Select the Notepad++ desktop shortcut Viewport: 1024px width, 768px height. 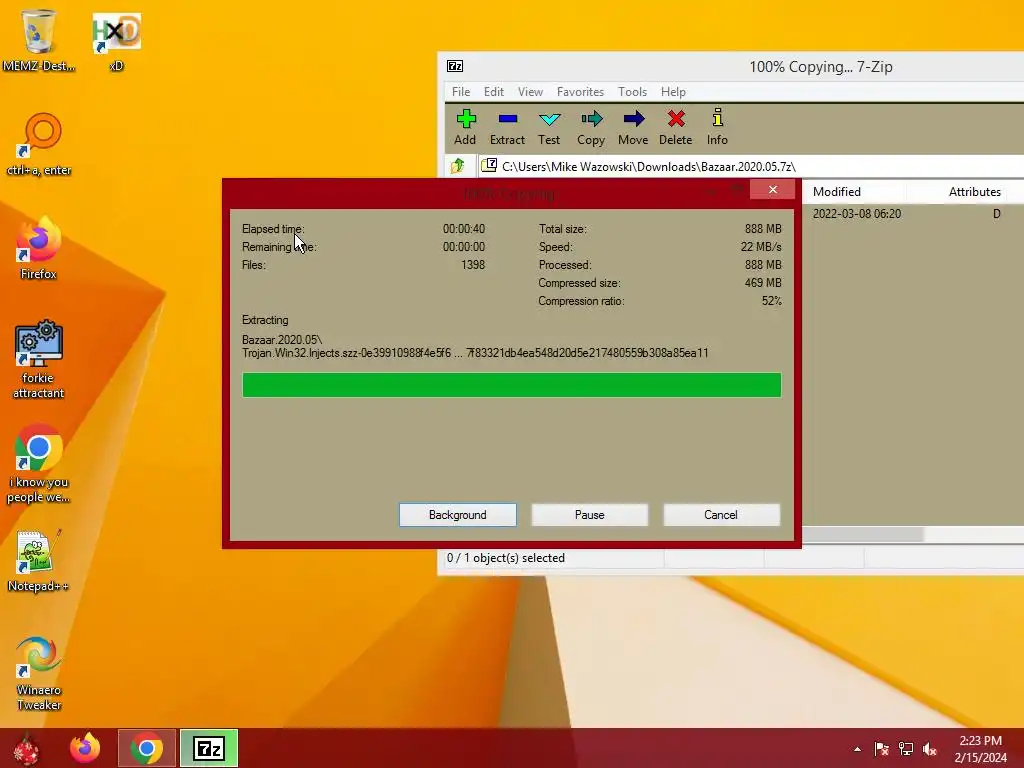[39, 562]
